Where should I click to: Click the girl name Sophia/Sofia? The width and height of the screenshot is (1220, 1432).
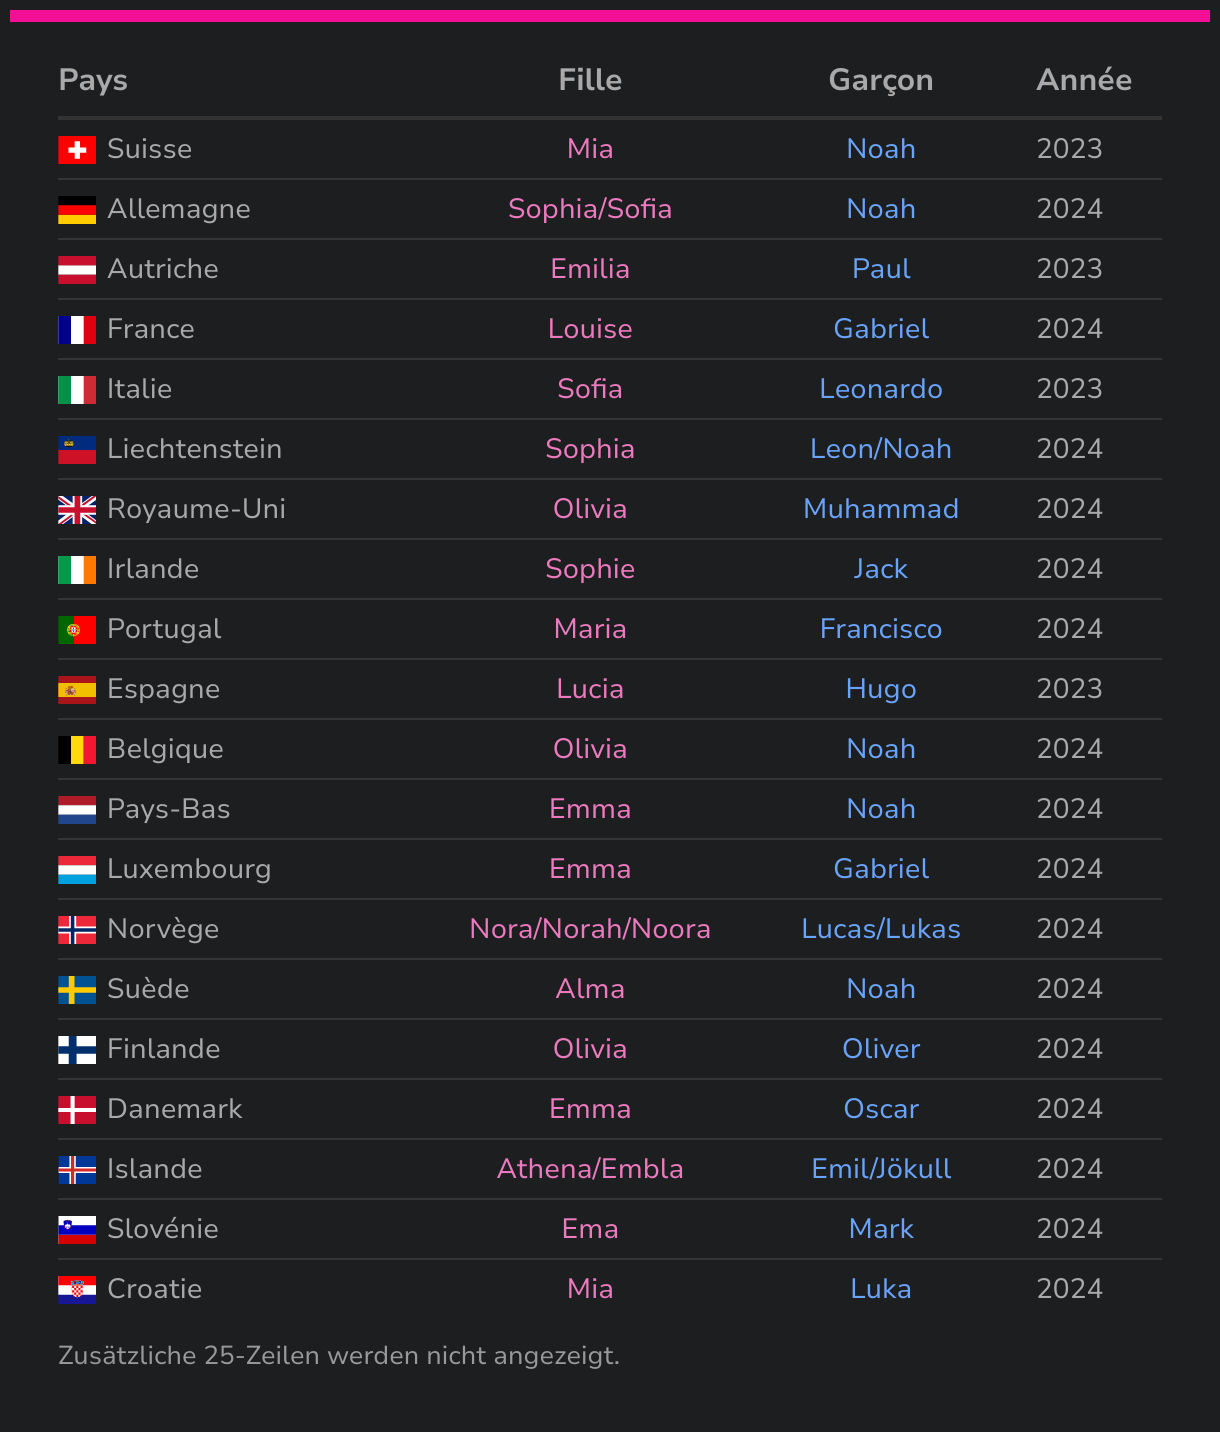click(x=590, y=209)
